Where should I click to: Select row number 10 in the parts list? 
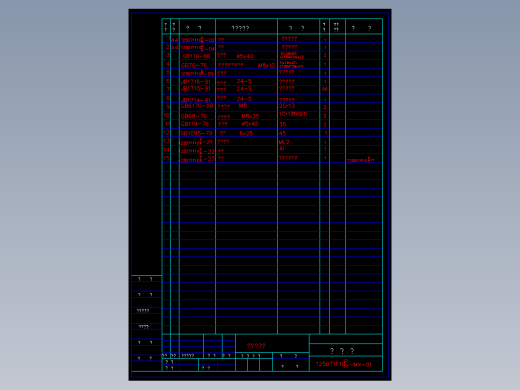[166, 115]
